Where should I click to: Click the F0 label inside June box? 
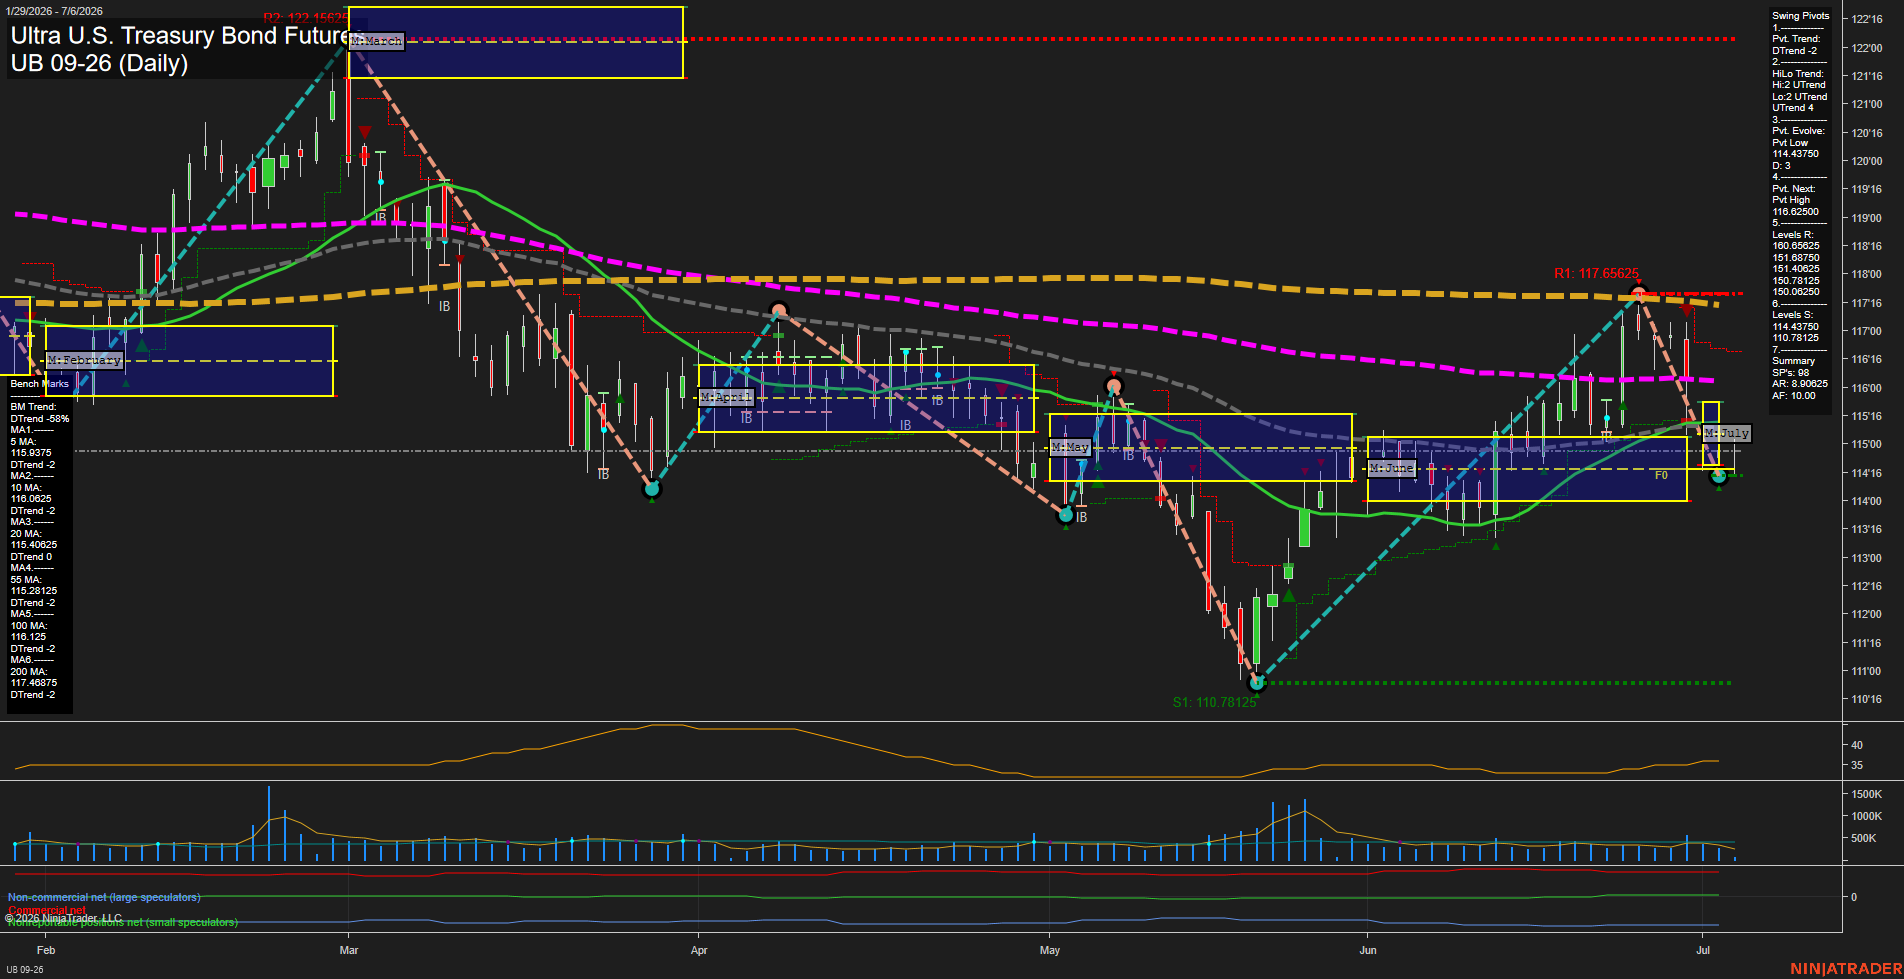1661,475
